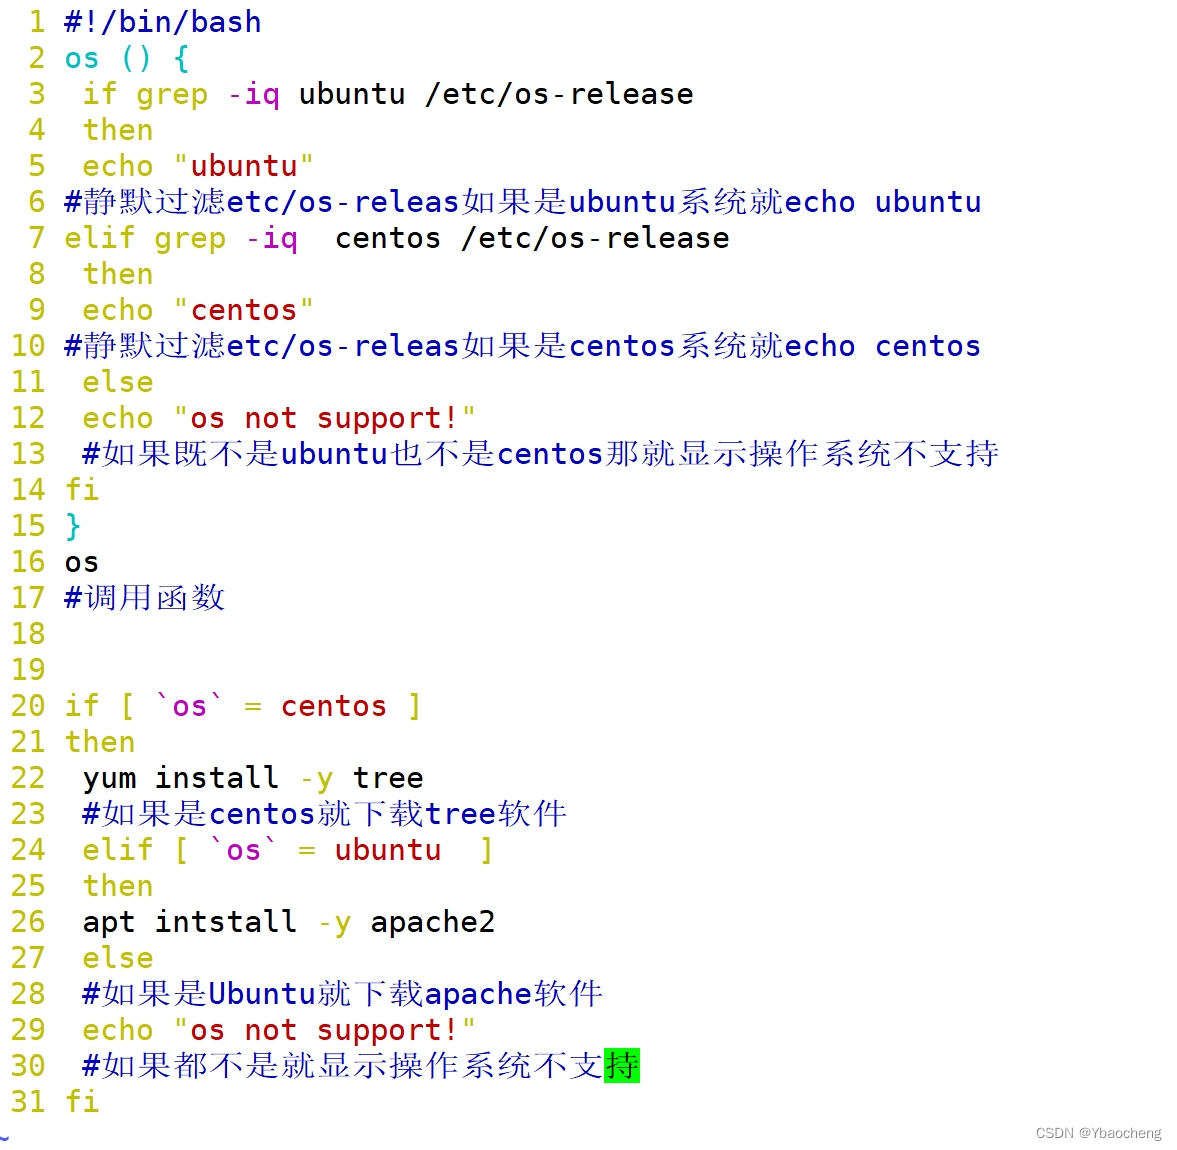The image size is (1177, 1150).
Task: Click the function definition 'os () {'
Action: pyautogui.click(x=127, y=59)
